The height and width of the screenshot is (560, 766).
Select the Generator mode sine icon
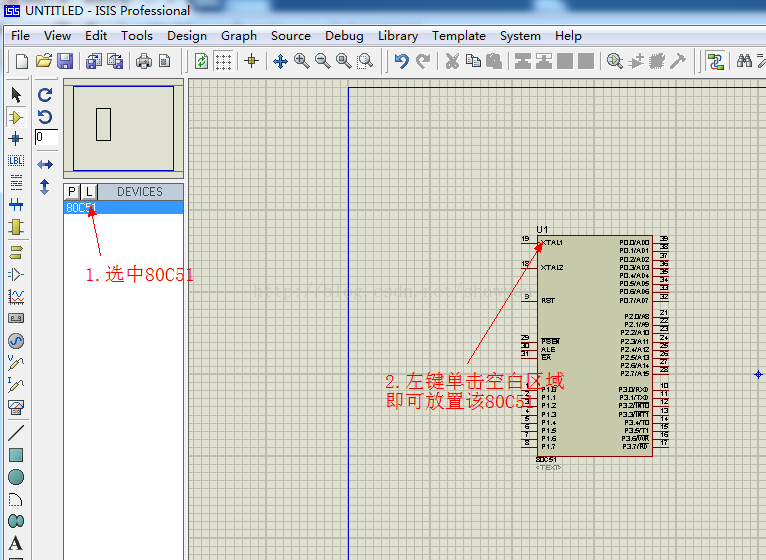point(16,341)
